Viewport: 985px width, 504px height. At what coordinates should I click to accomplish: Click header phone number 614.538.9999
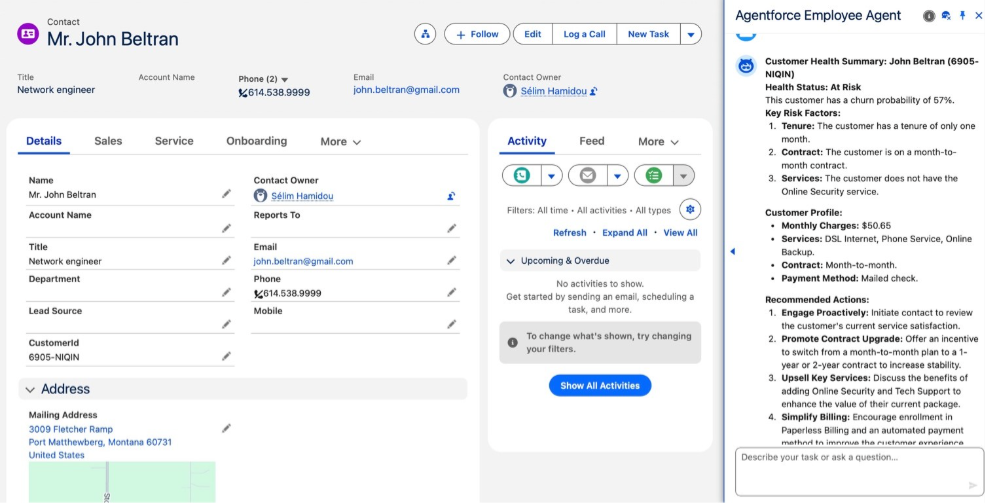[278, 92]
